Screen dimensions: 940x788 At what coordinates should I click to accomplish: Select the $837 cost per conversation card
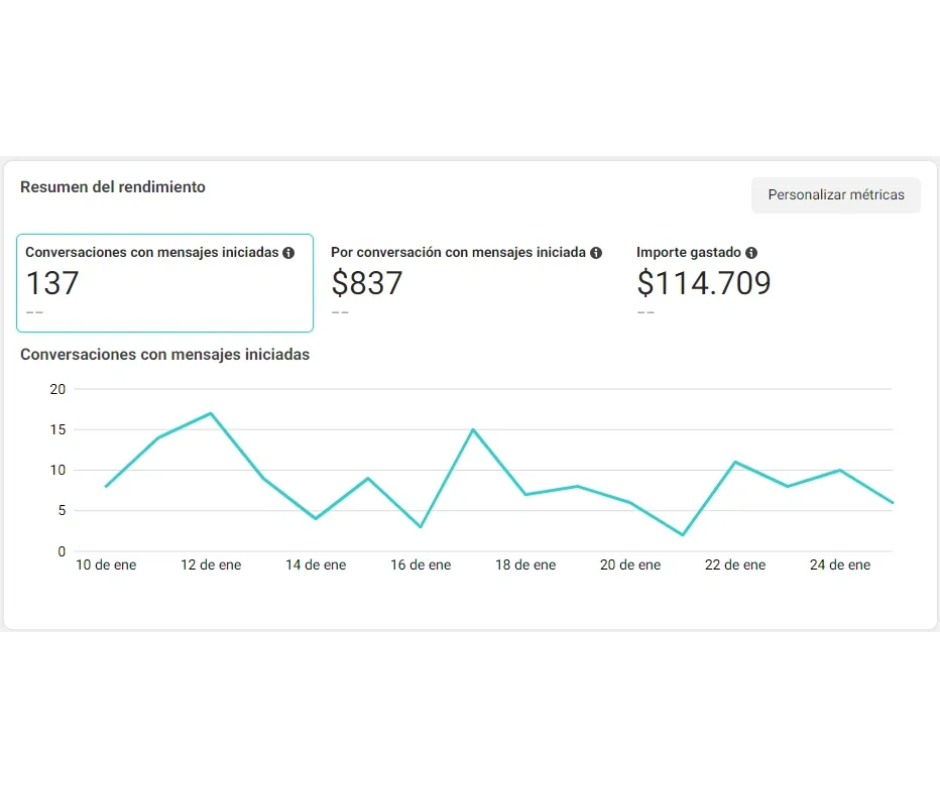466,283
